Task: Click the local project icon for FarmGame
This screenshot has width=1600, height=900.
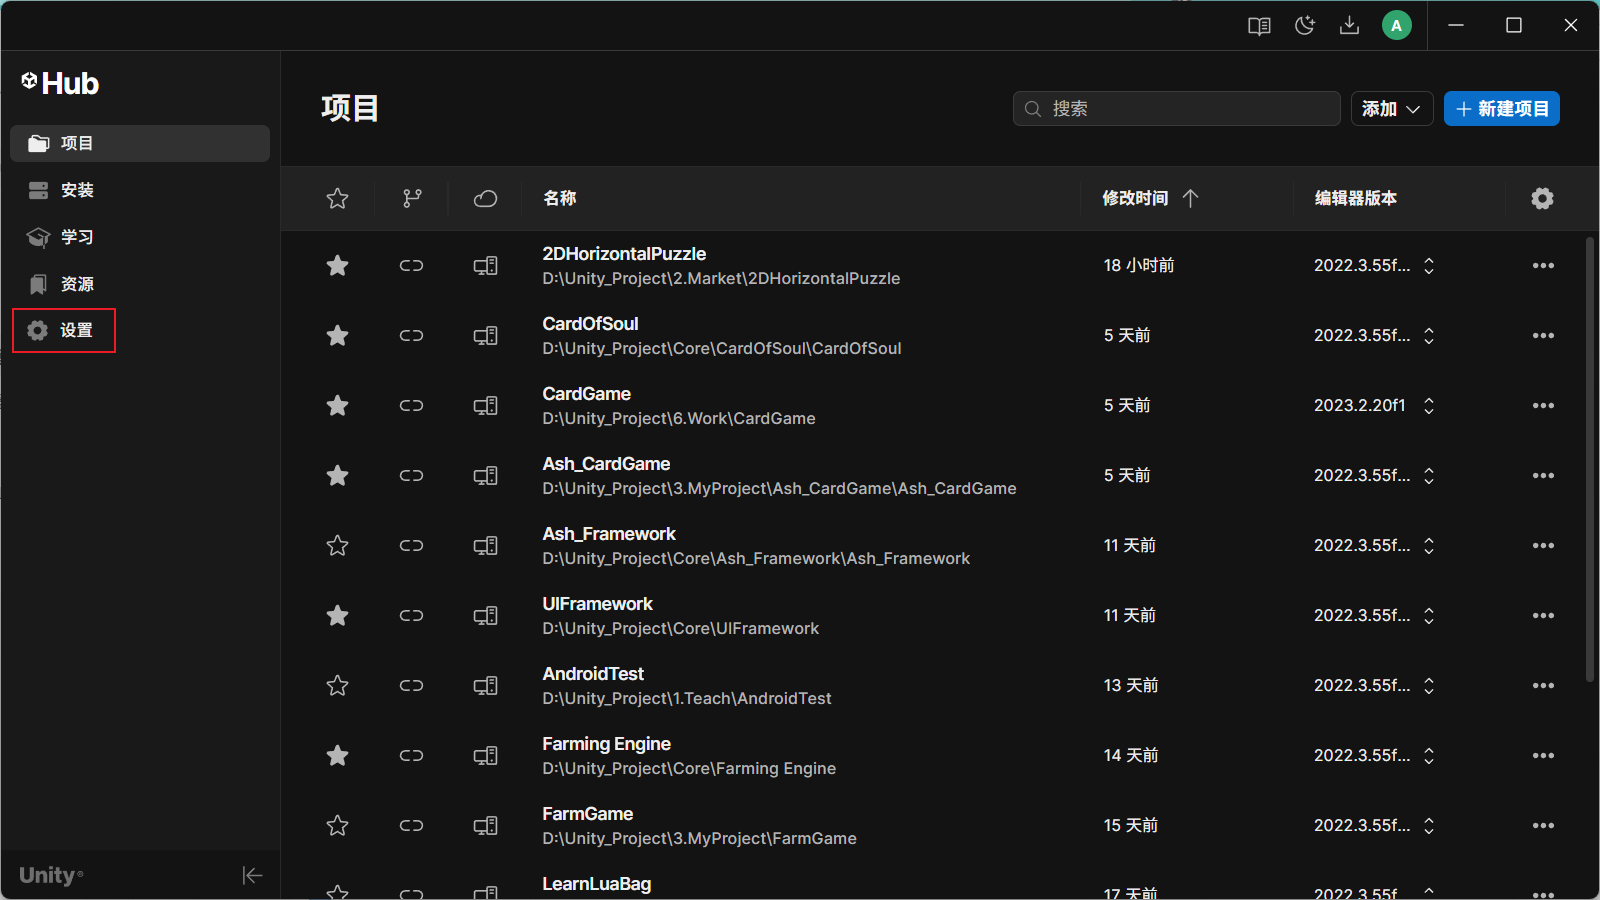Action: click(x=486, y=826)
